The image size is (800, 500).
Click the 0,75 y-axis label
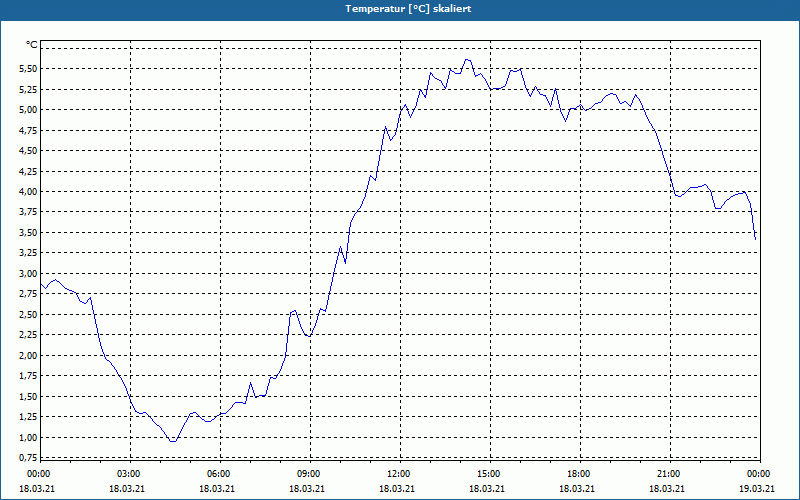(x=27, y=458)
